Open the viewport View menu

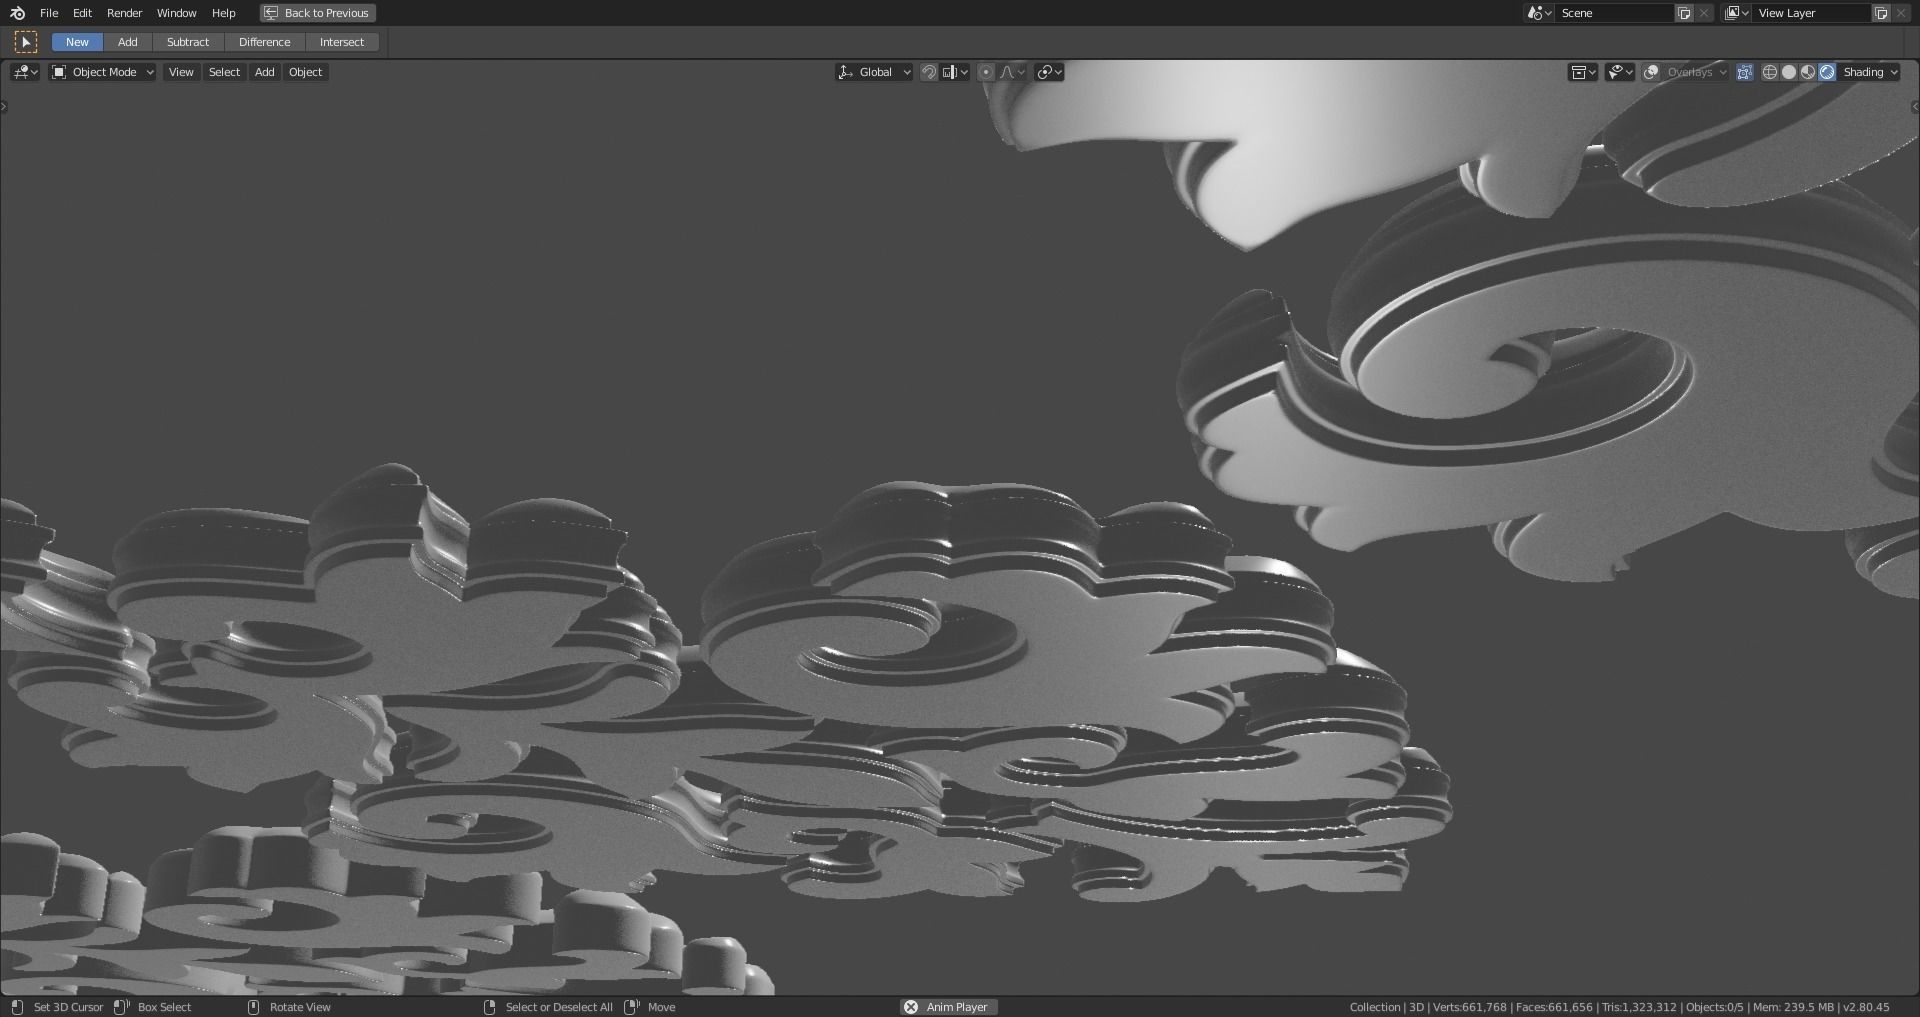[181, 72]
